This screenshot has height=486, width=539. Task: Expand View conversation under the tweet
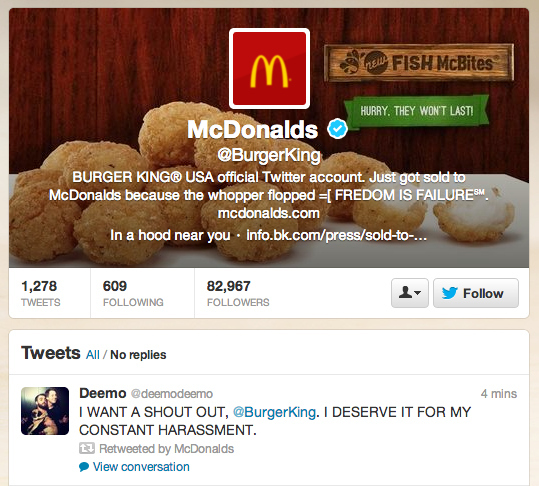(x=141, y=467)
